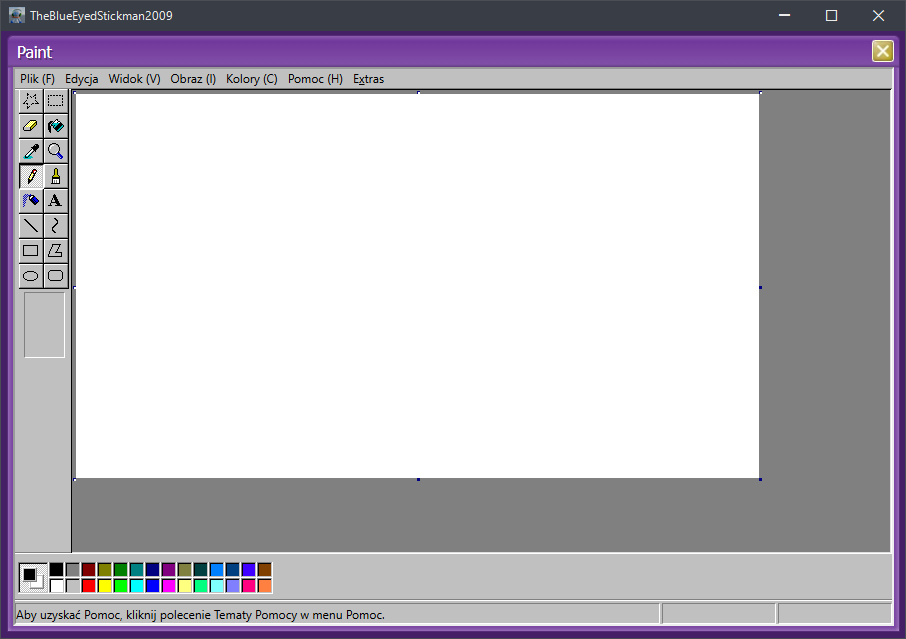Select the Pick Color eyedropper tool
The height and width of the screenshot is (639, 906).
[31, 151]
